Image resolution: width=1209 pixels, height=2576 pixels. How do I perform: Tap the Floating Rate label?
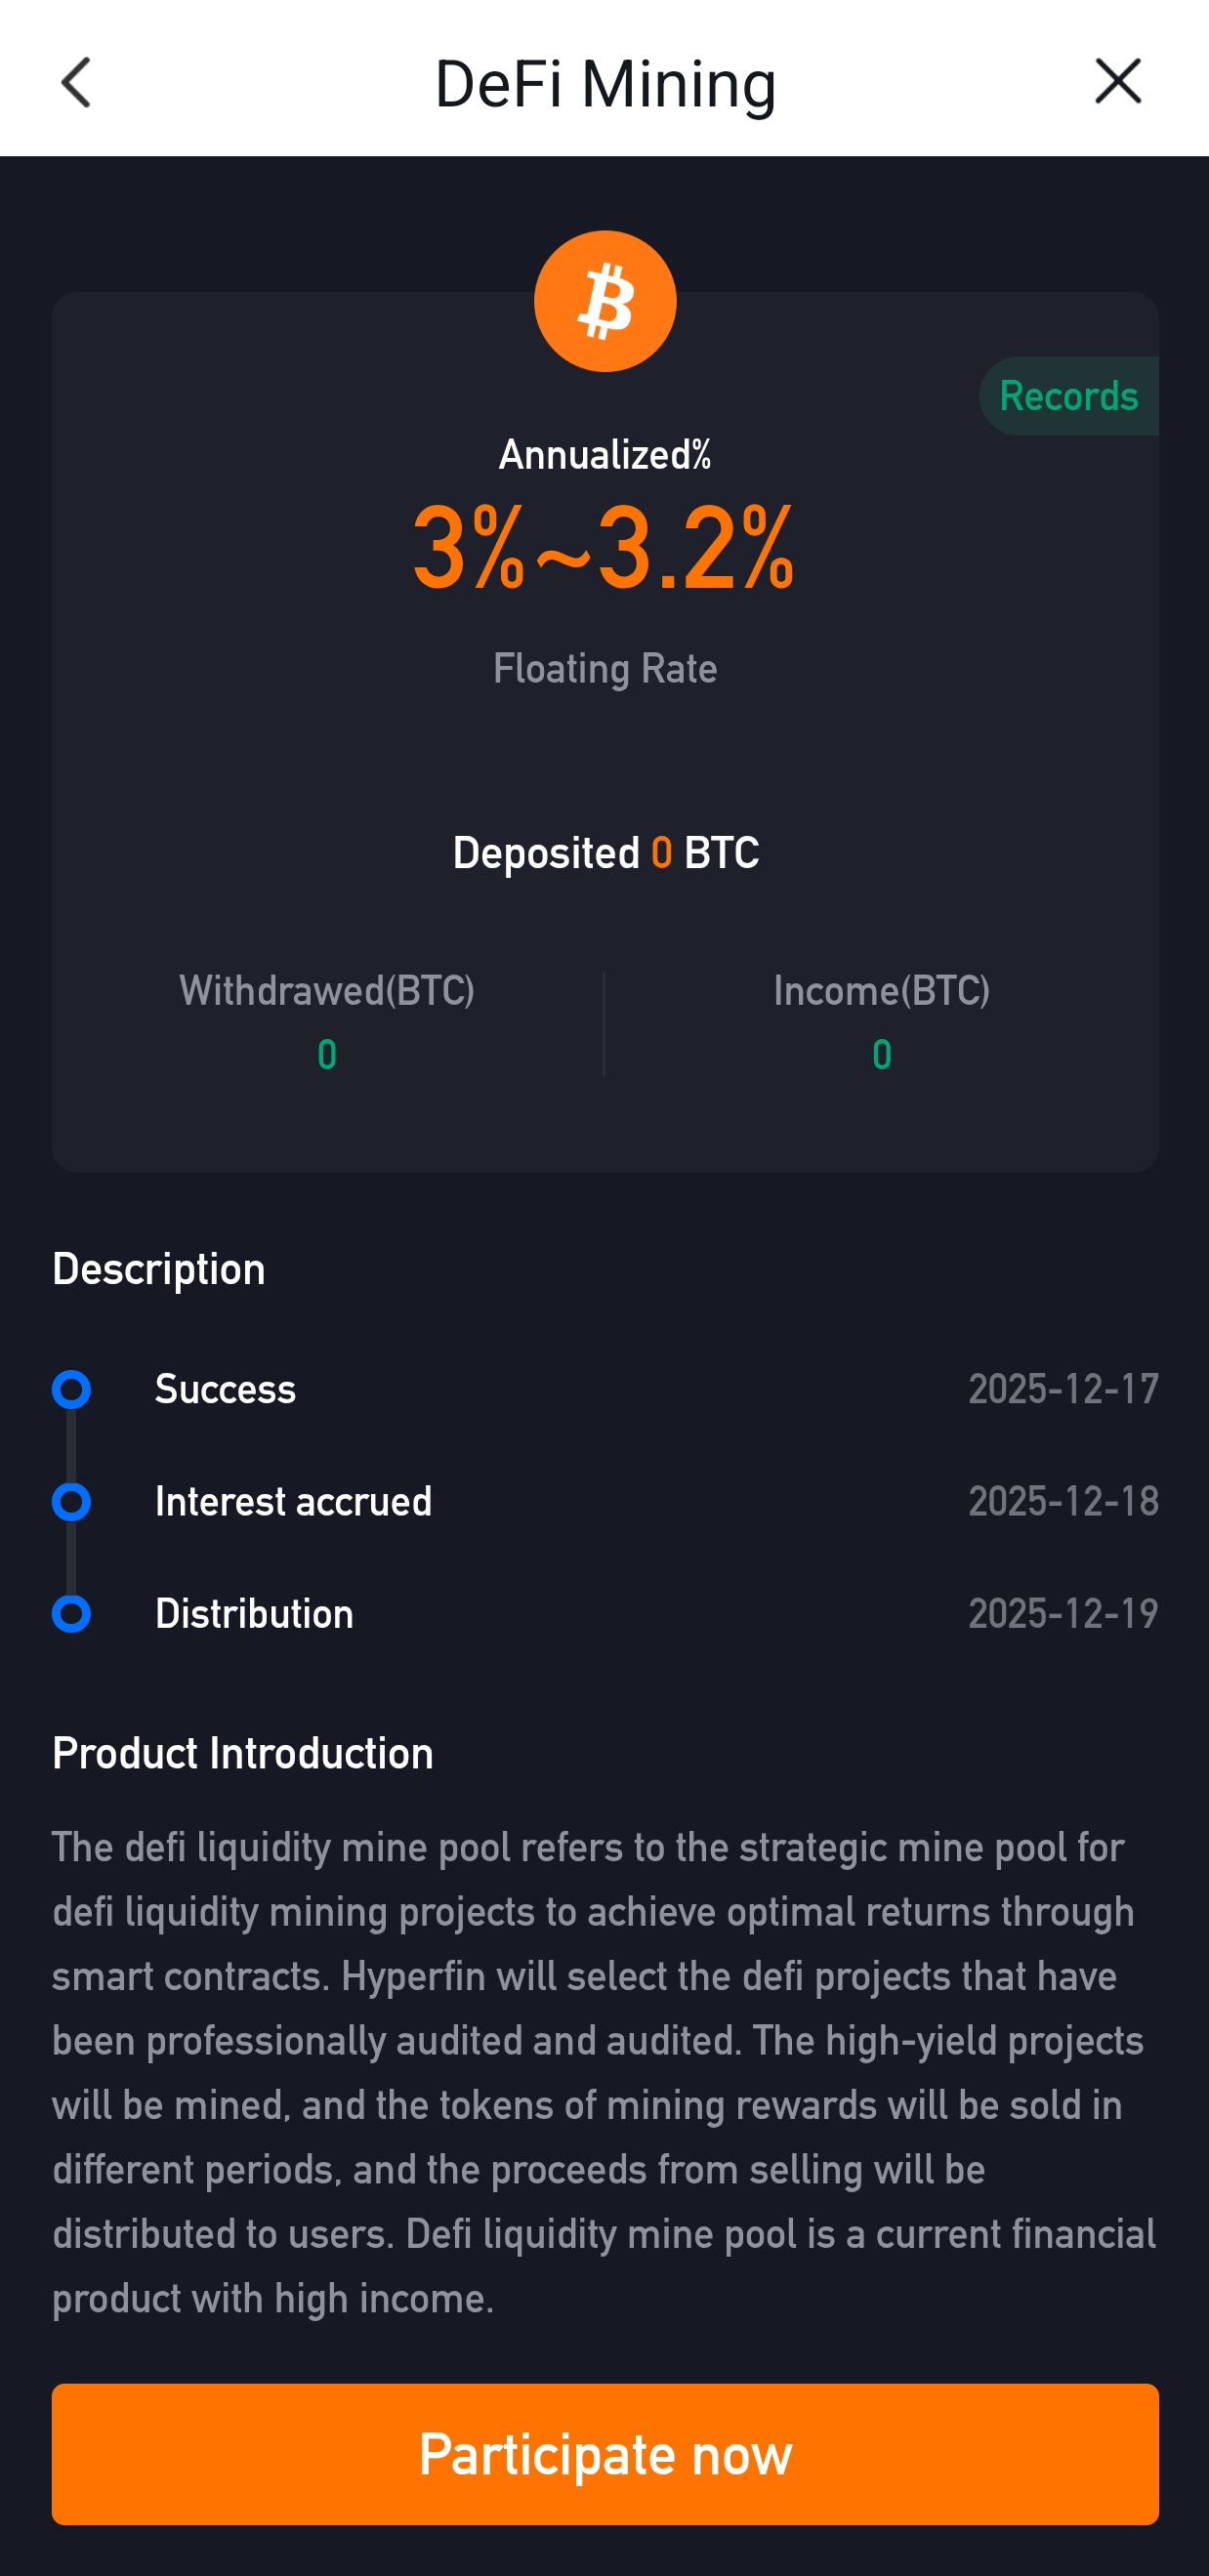pyautogui.click(x=605, y=668)
